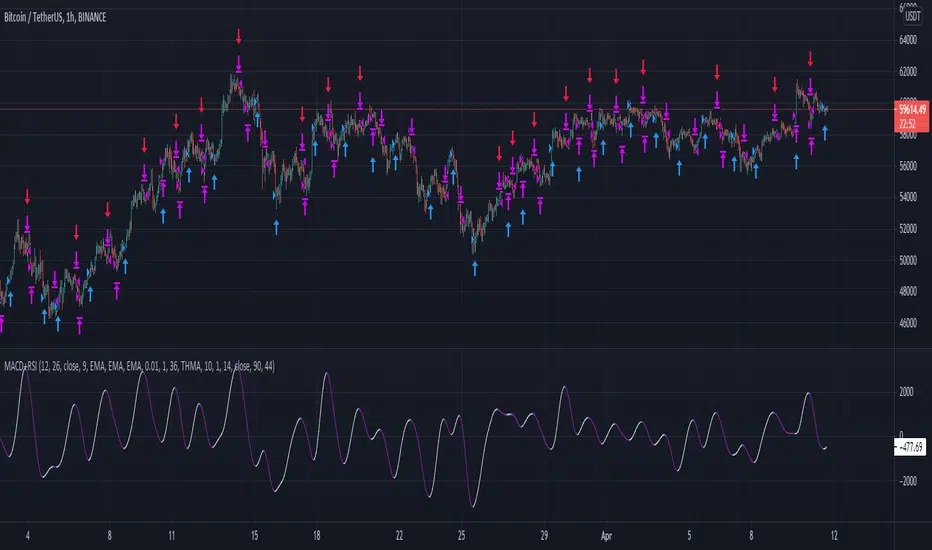Screen dimensions: 932x550
Task: Open the USDT currency selector
Action: (x=910, y=15)
